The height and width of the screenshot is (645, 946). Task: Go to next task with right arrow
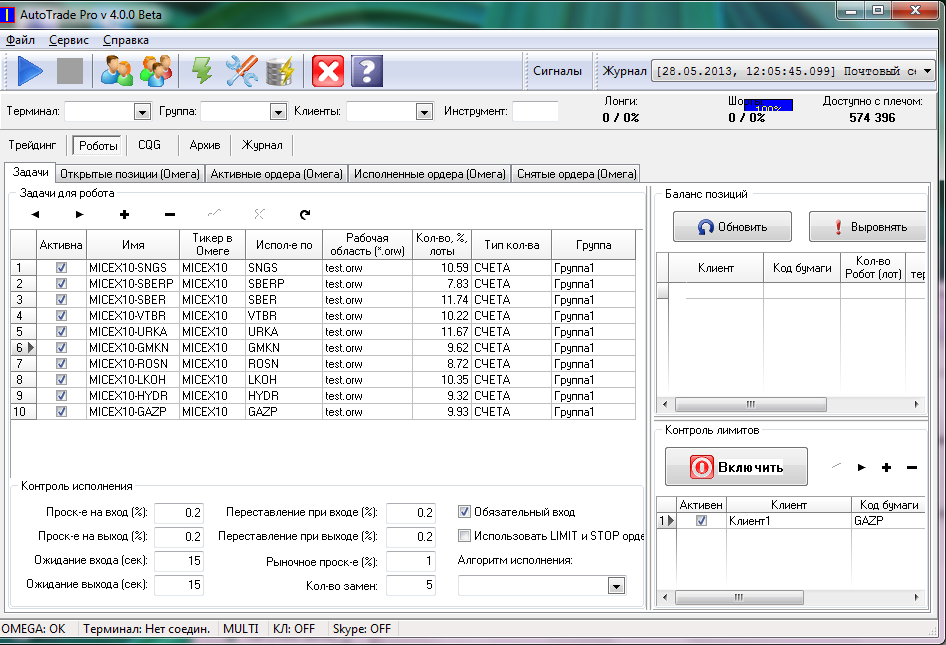point(80,214)
